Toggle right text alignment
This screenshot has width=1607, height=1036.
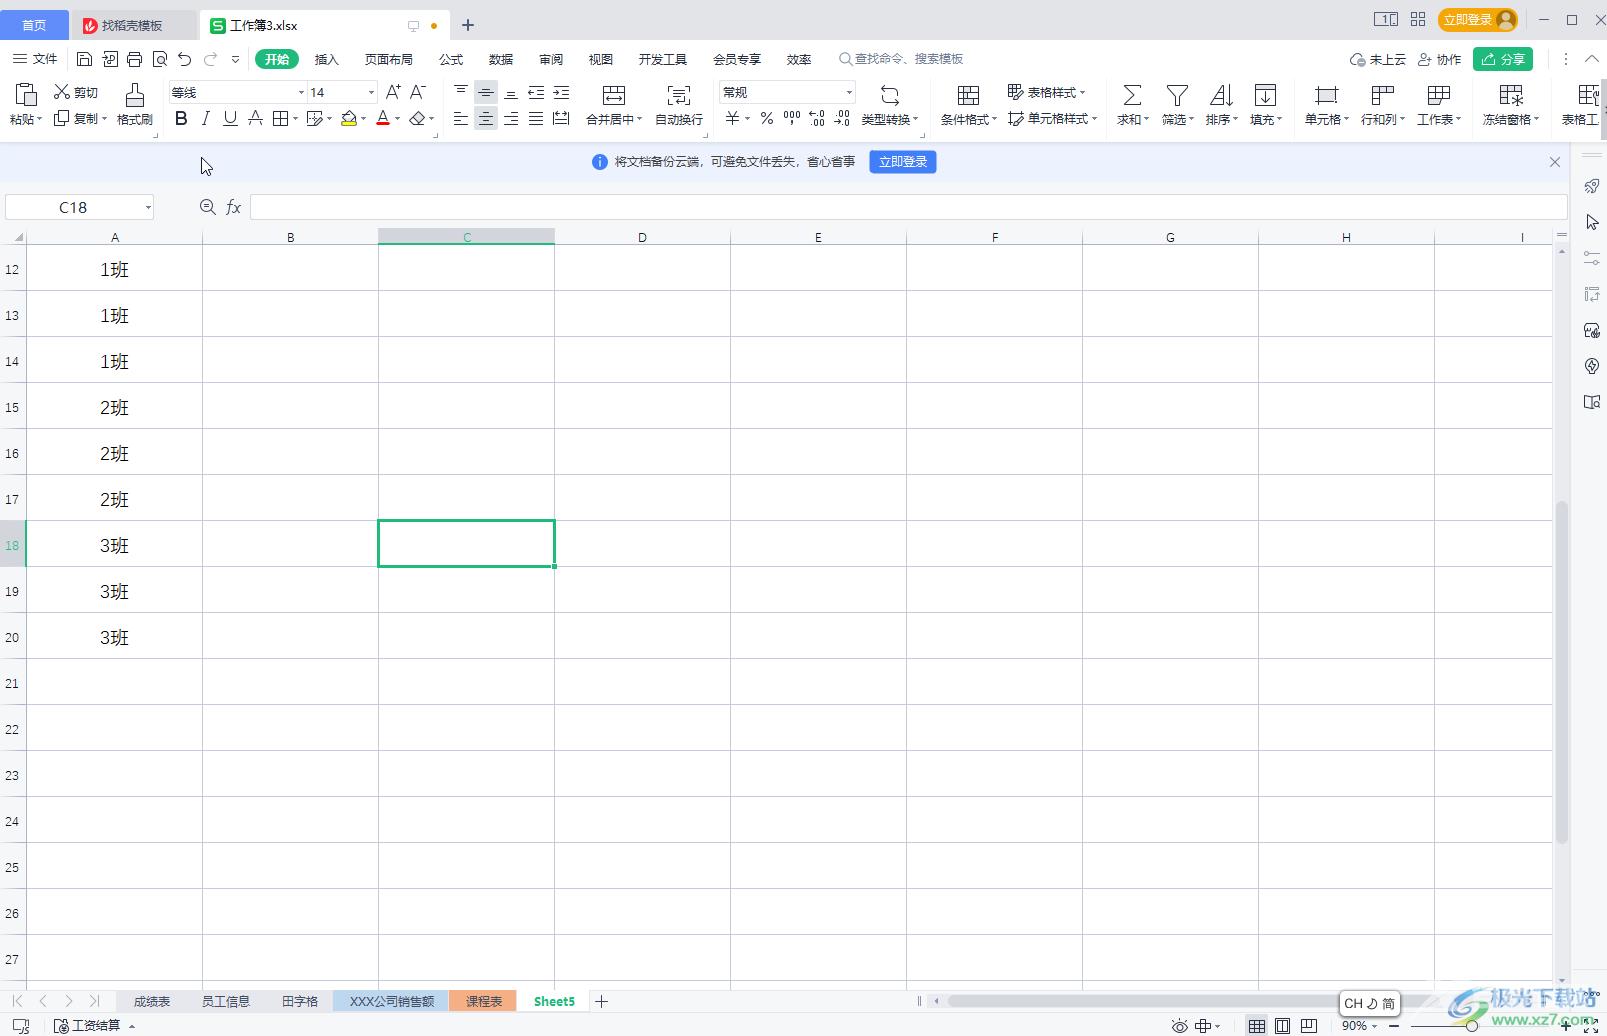(511, 119)
